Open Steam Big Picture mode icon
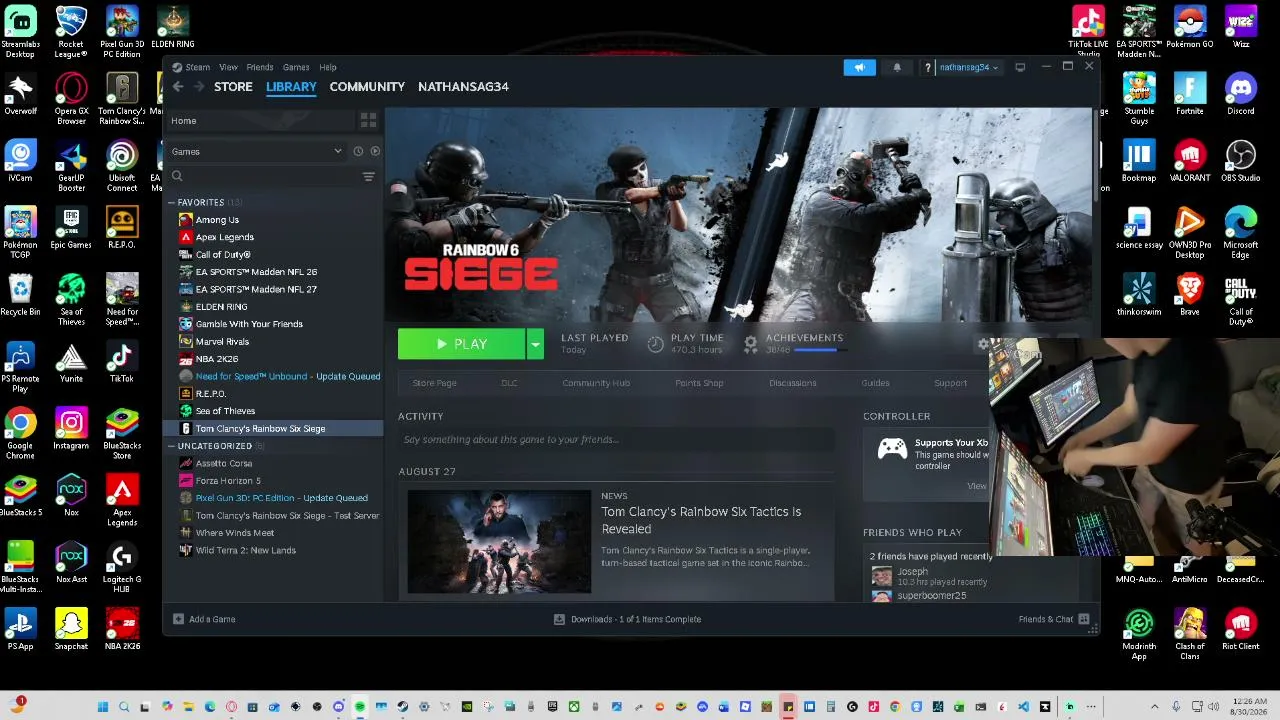 (1020, 67)
